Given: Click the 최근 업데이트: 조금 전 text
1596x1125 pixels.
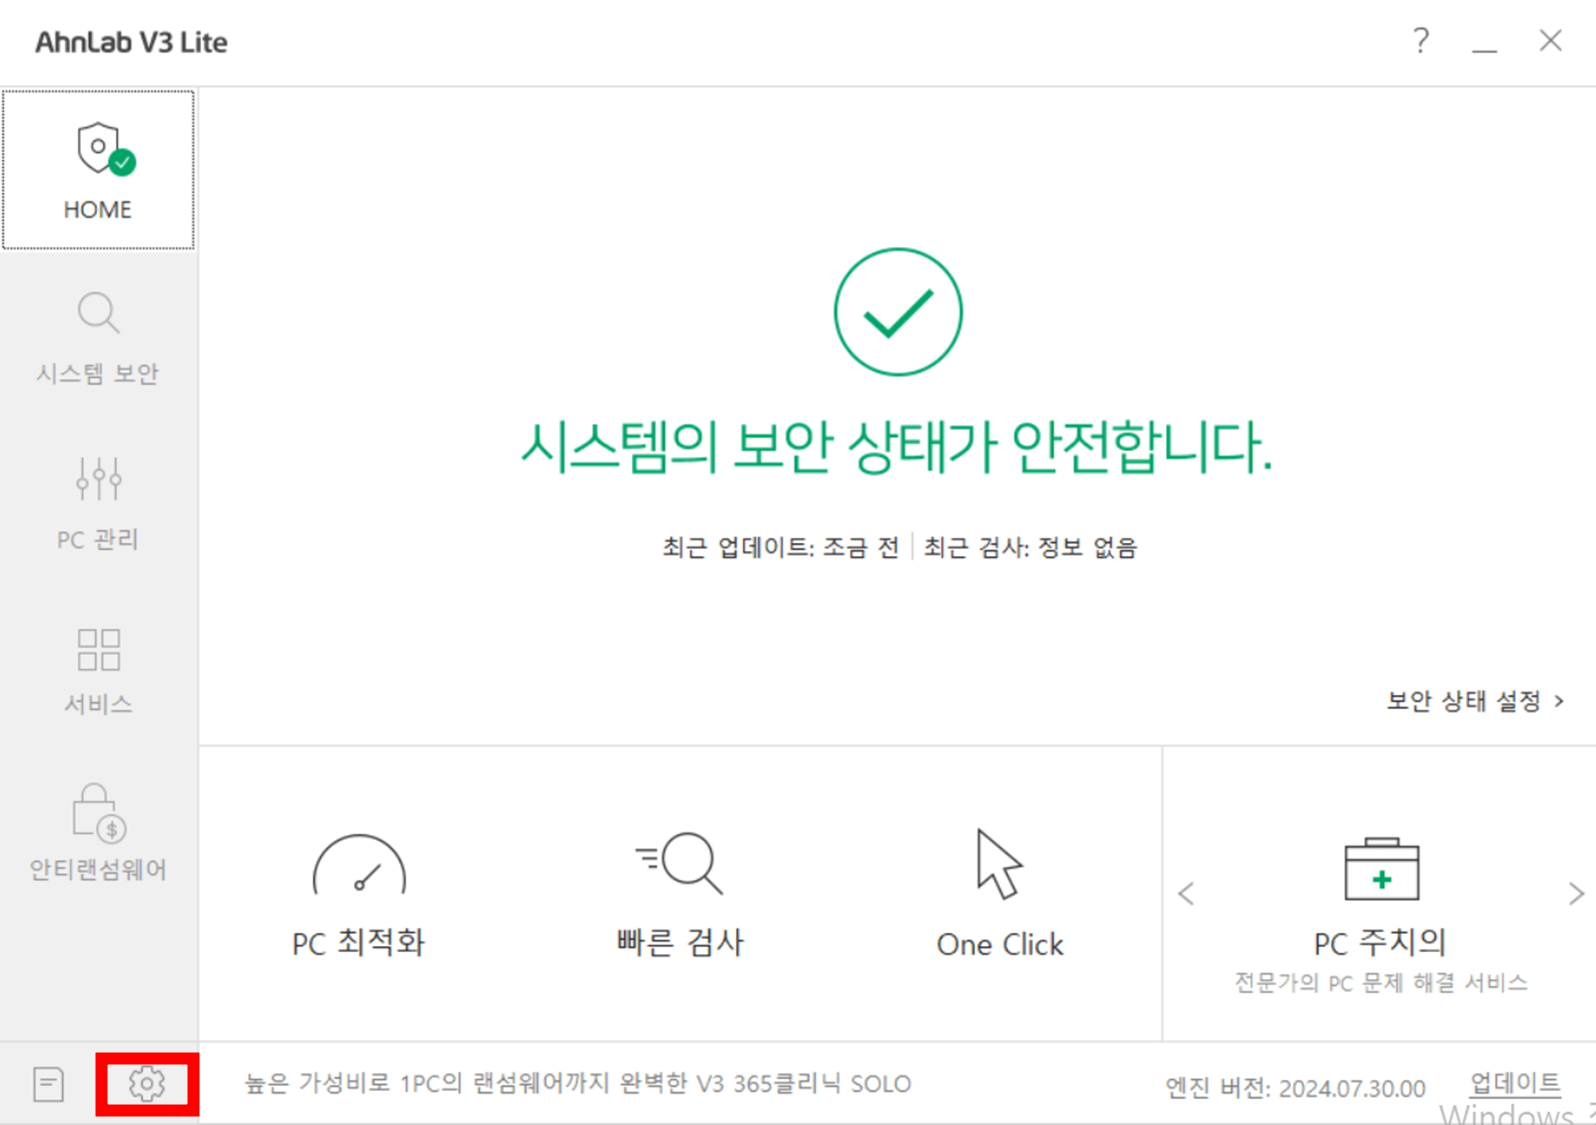Looking at the screenshot, I should (x=780, y=547).
